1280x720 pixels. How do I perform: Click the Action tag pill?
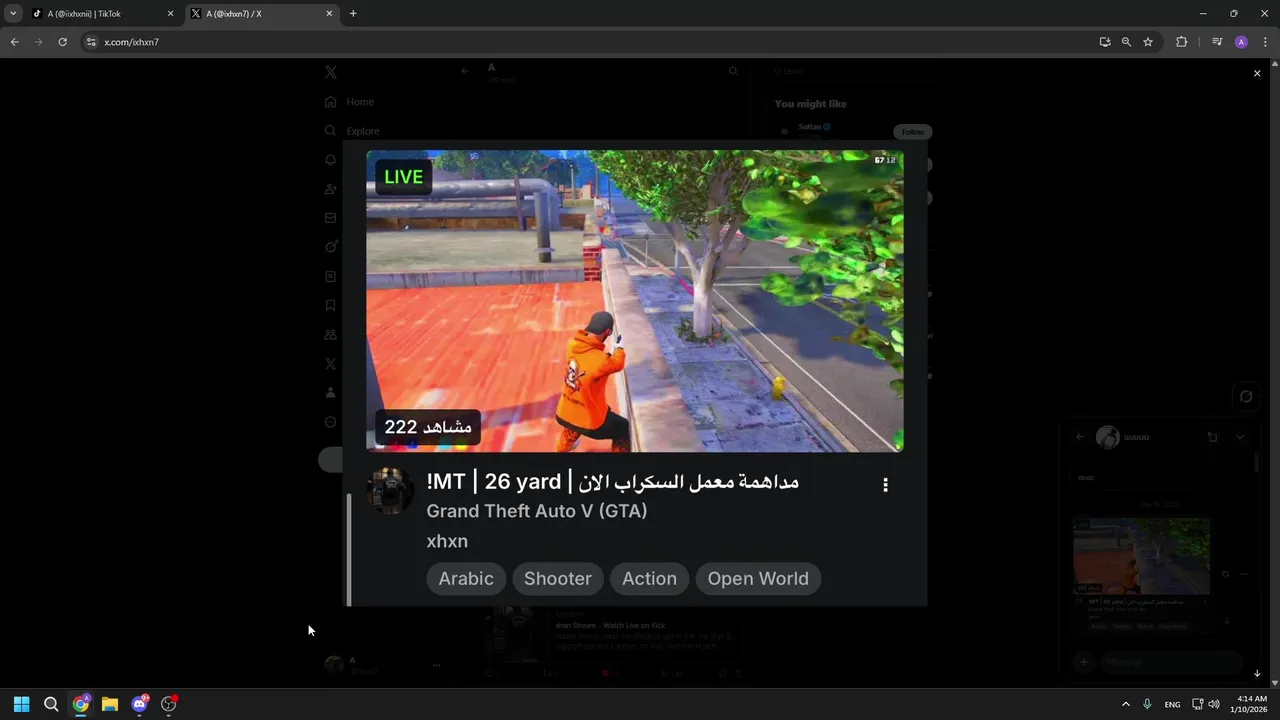pos(649,579)
